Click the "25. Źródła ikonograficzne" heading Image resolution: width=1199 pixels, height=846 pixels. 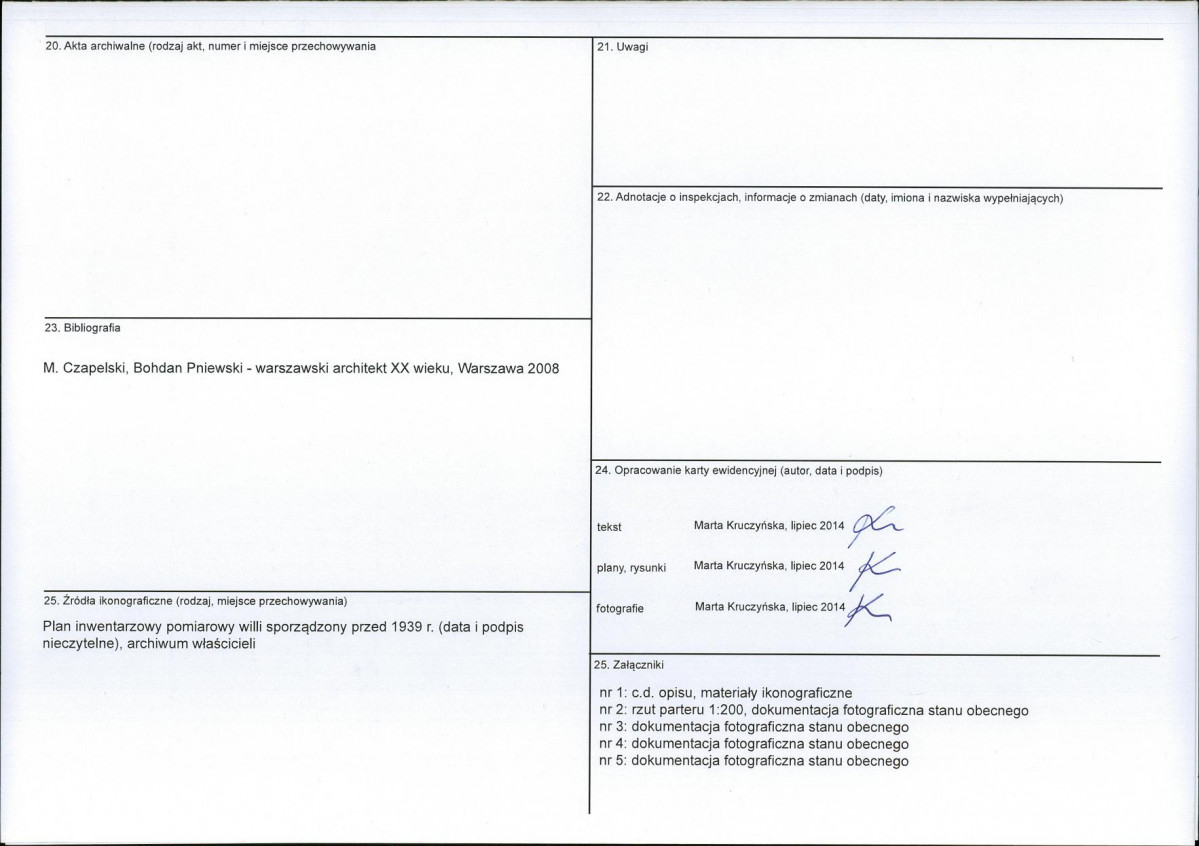196,601
